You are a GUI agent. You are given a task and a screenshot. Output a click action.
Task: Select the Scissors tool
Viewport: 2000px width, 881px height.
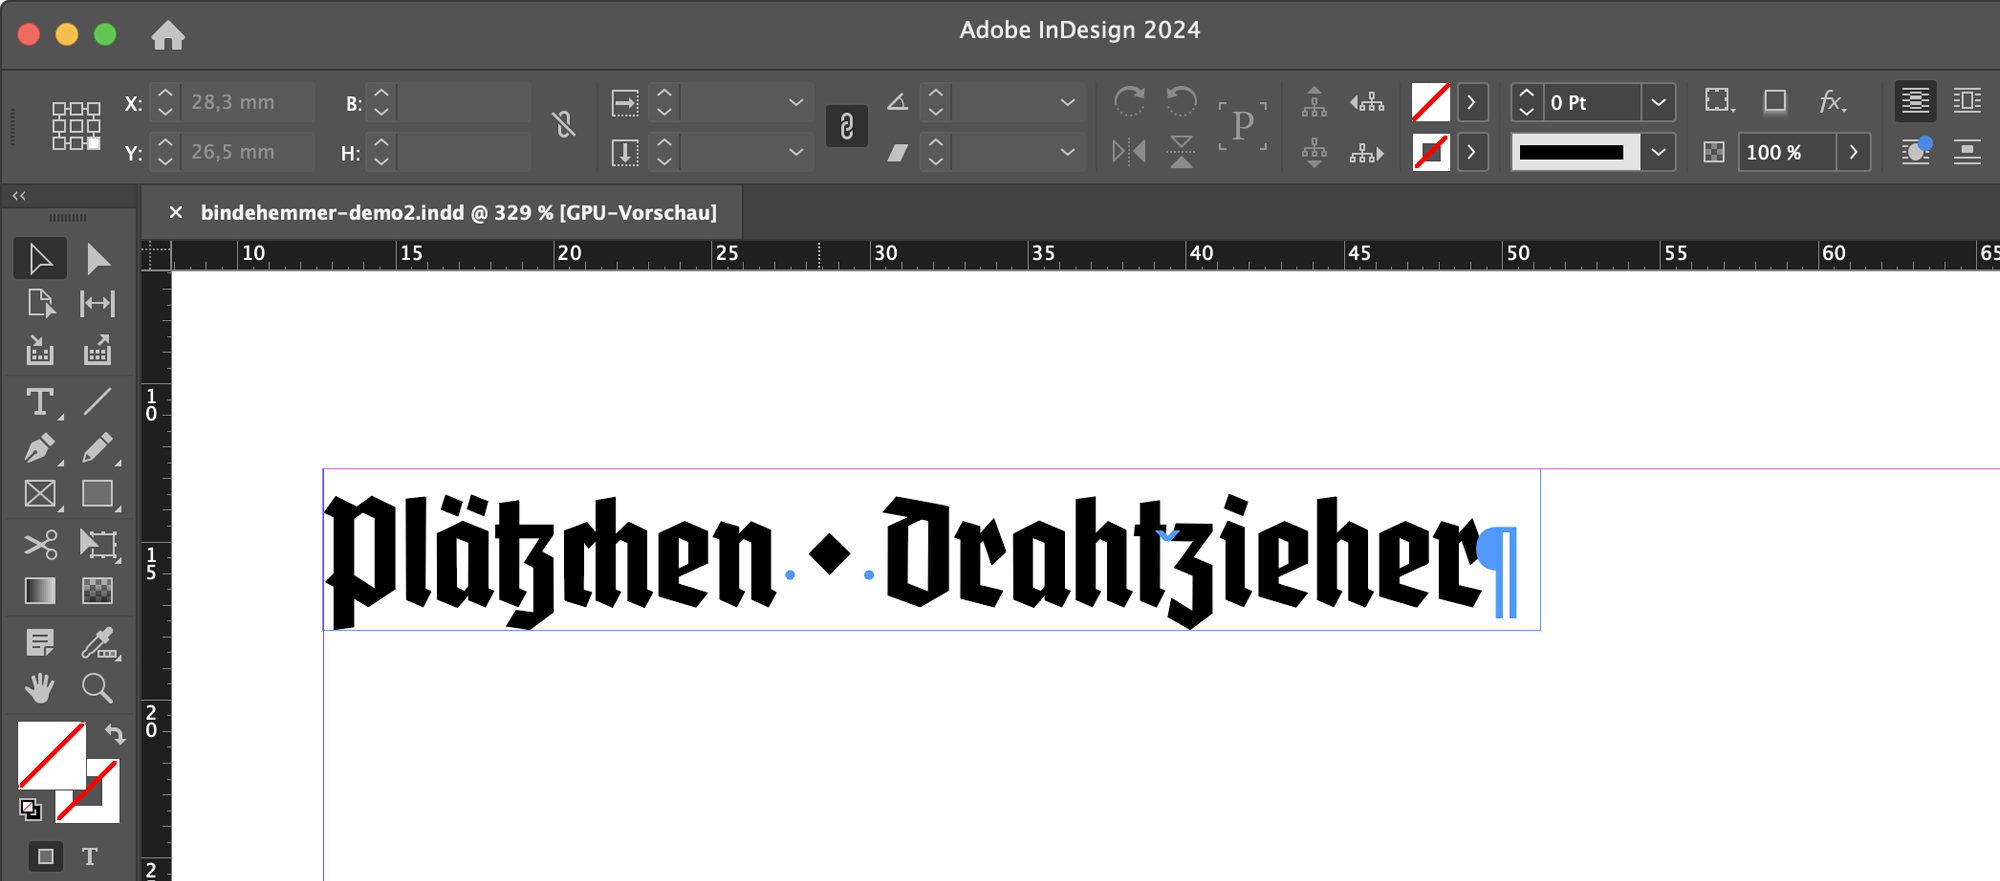40,545
